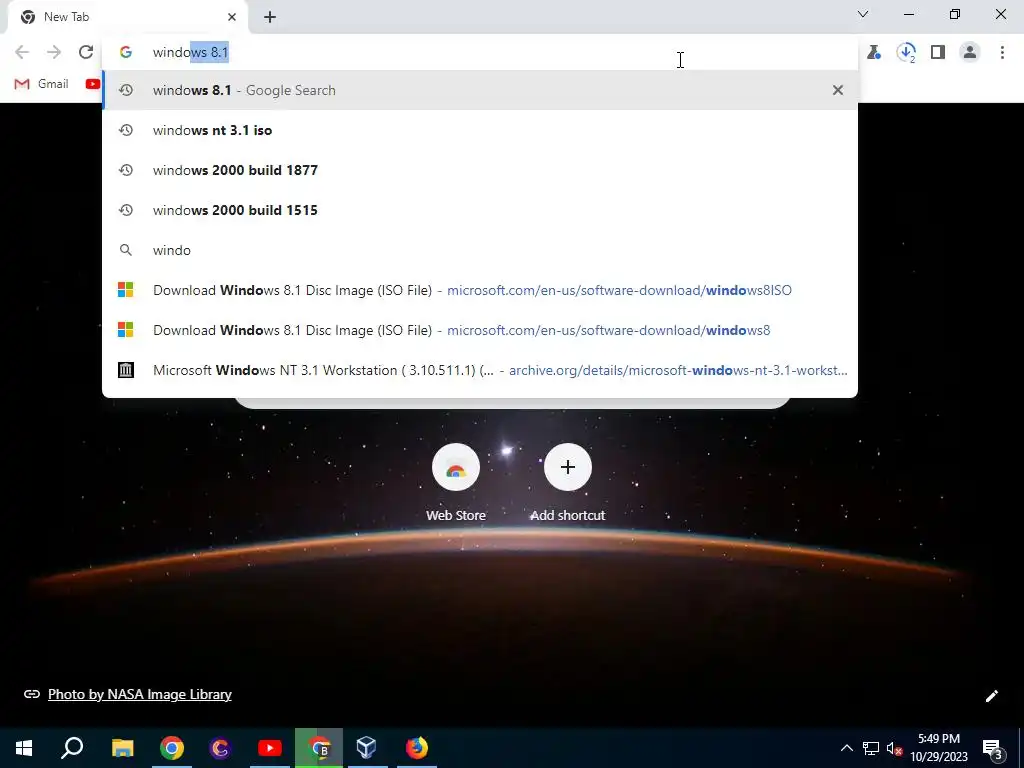Customize Chrome with the pencil icon

pyautogui.click(x=991, y=696)
